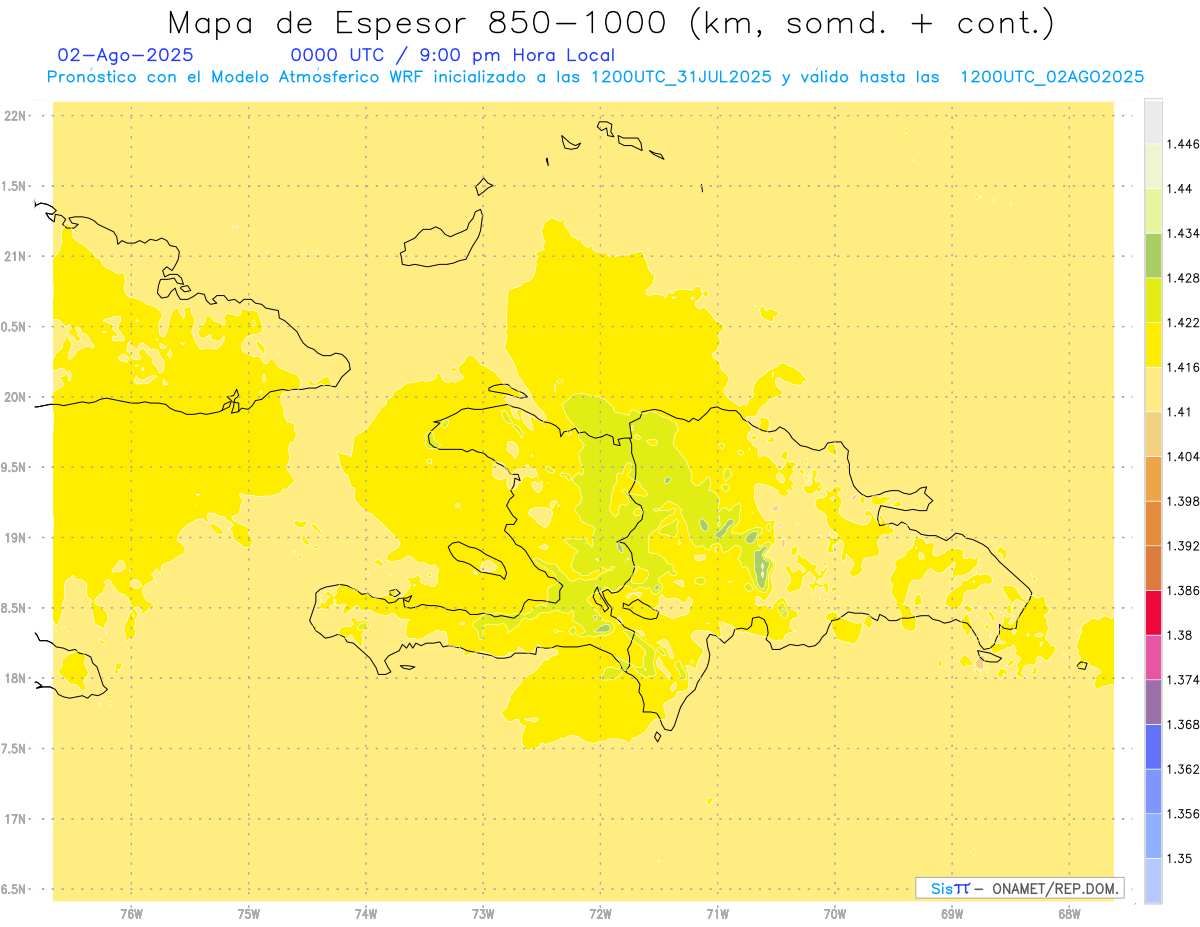Click the longitude label 71W
This screenshot has height=927, width=1200.
(x=717, y=913)
